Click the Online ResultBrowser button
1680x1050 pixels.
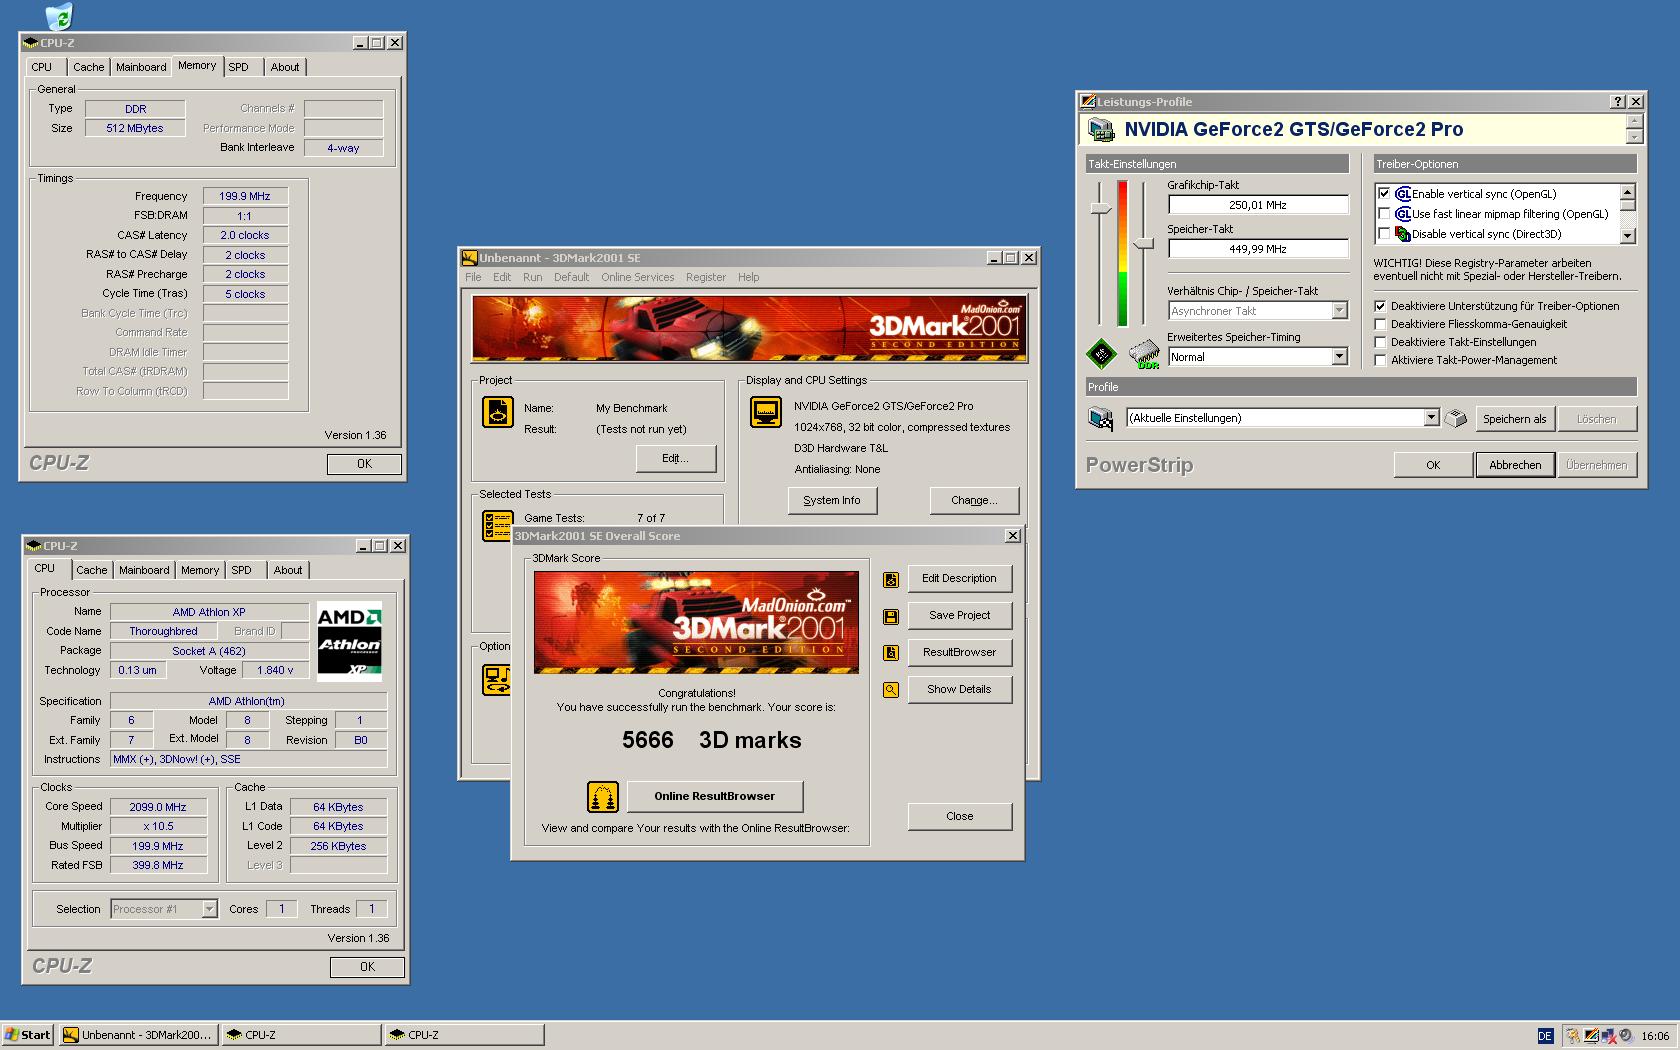[714, 796]
